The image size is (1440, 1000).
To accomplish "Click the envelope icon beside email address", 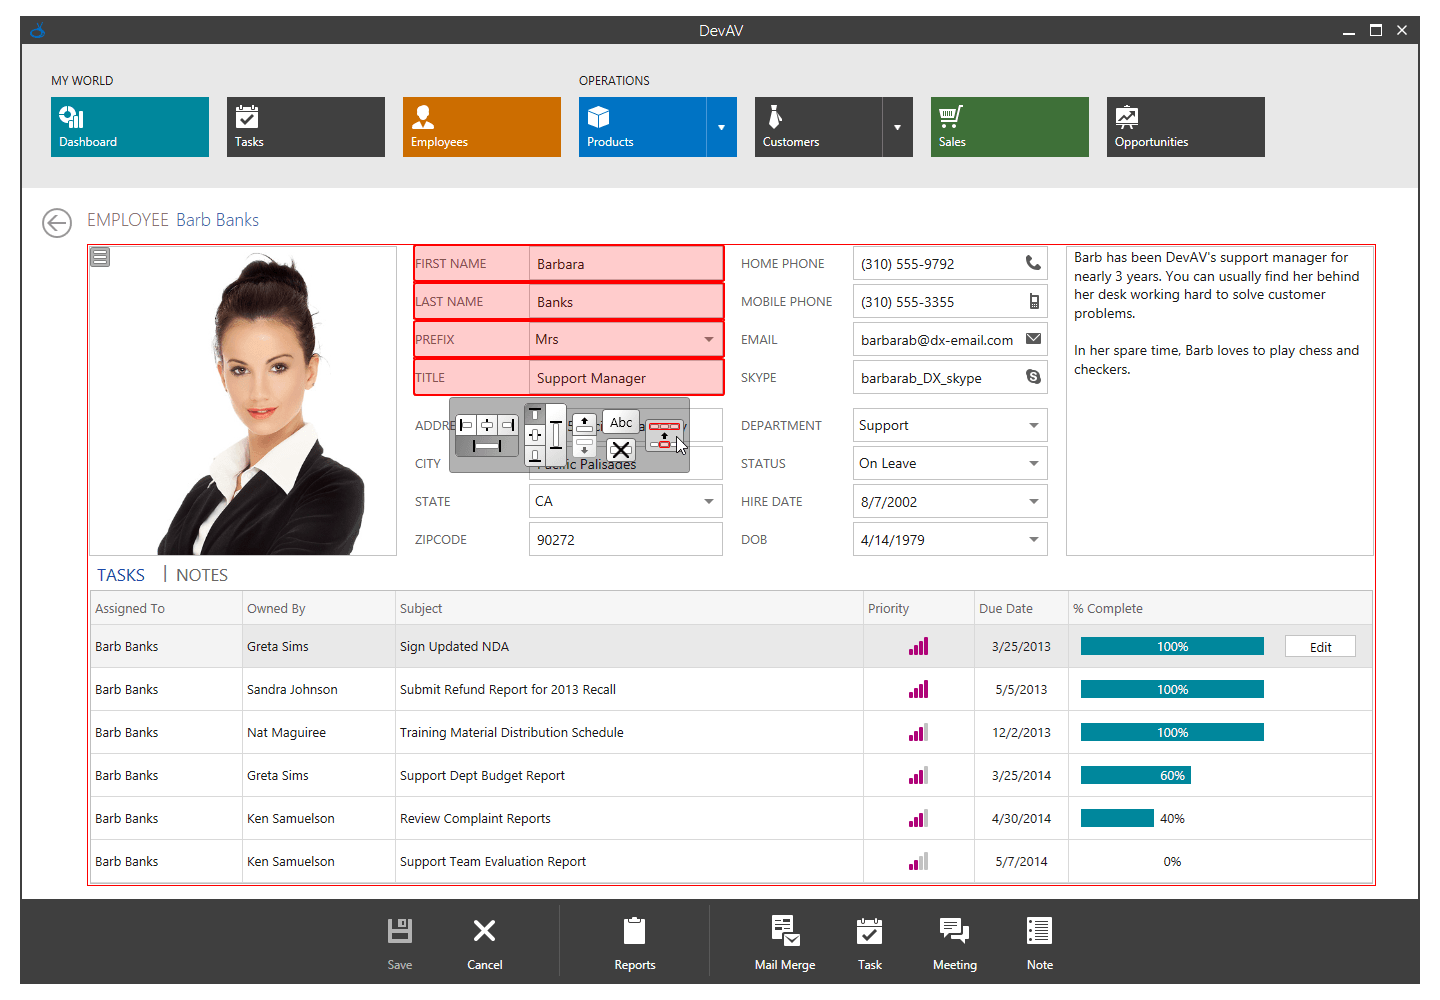I will (x=1034, y=339).
